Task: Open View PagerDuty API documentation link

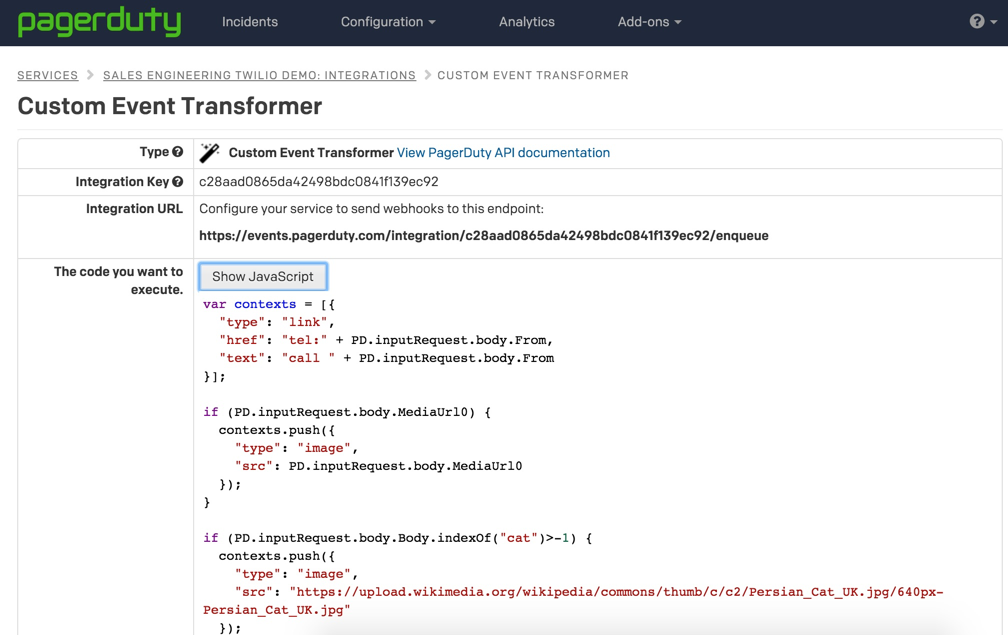Action: [x=503, y=152]
